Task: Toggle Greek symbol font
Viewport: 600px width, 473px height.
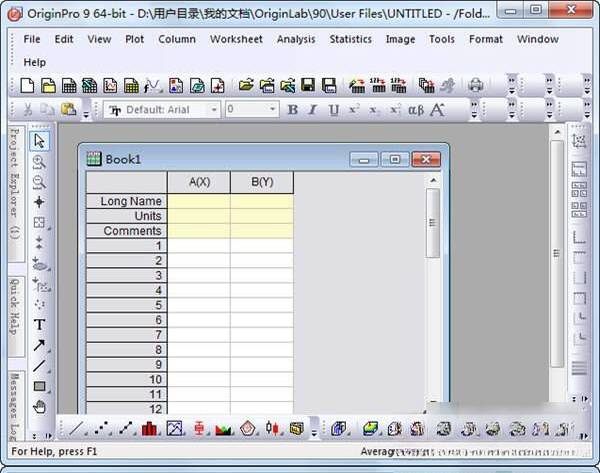Action: [416, 110]
